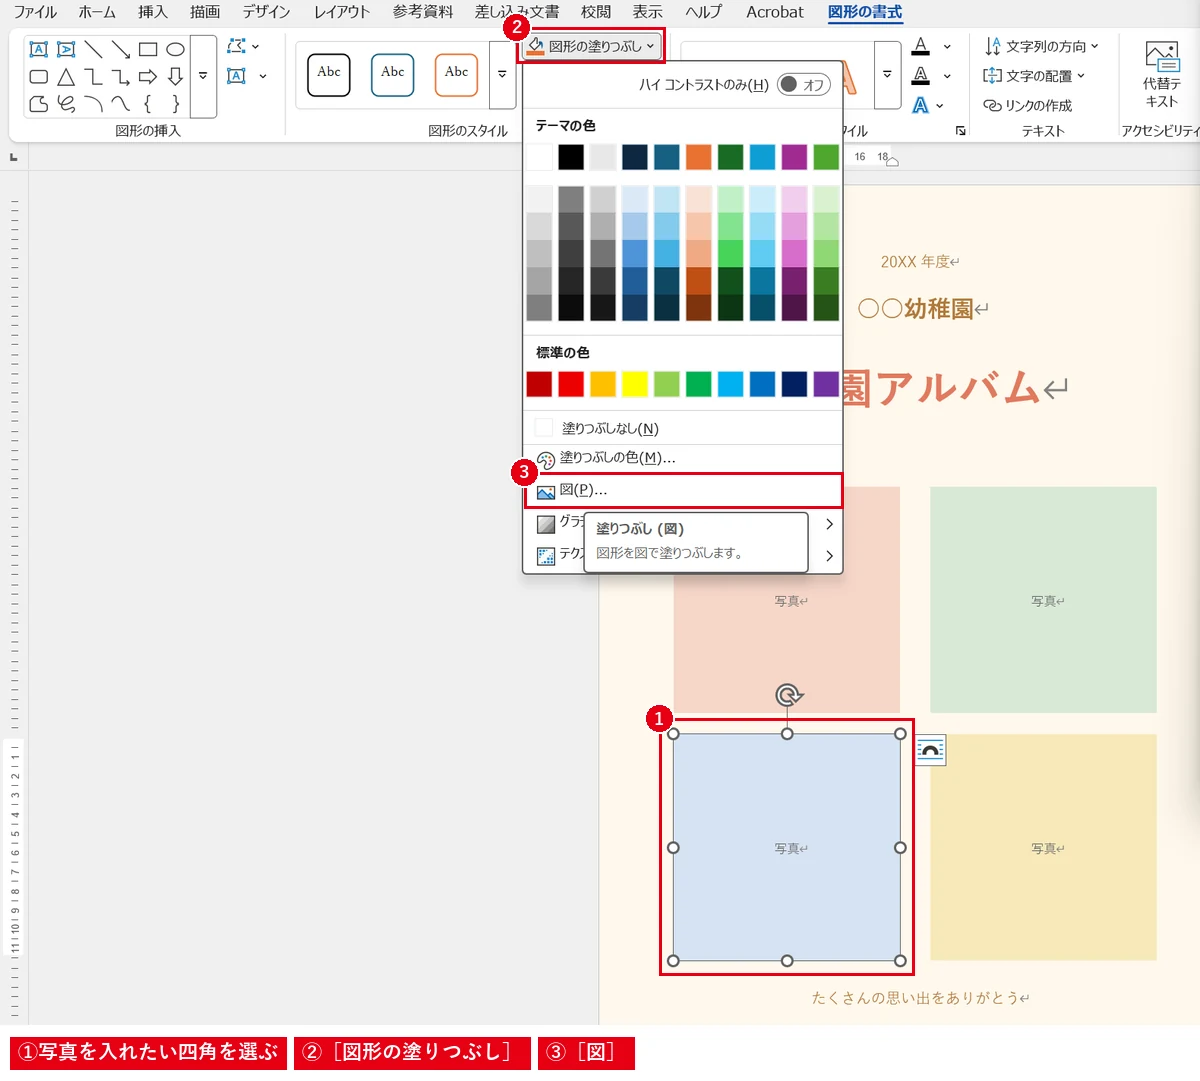1200x1081 pixels.
Task: Click リンクの作成 button
Action: tap(1027, 105)
